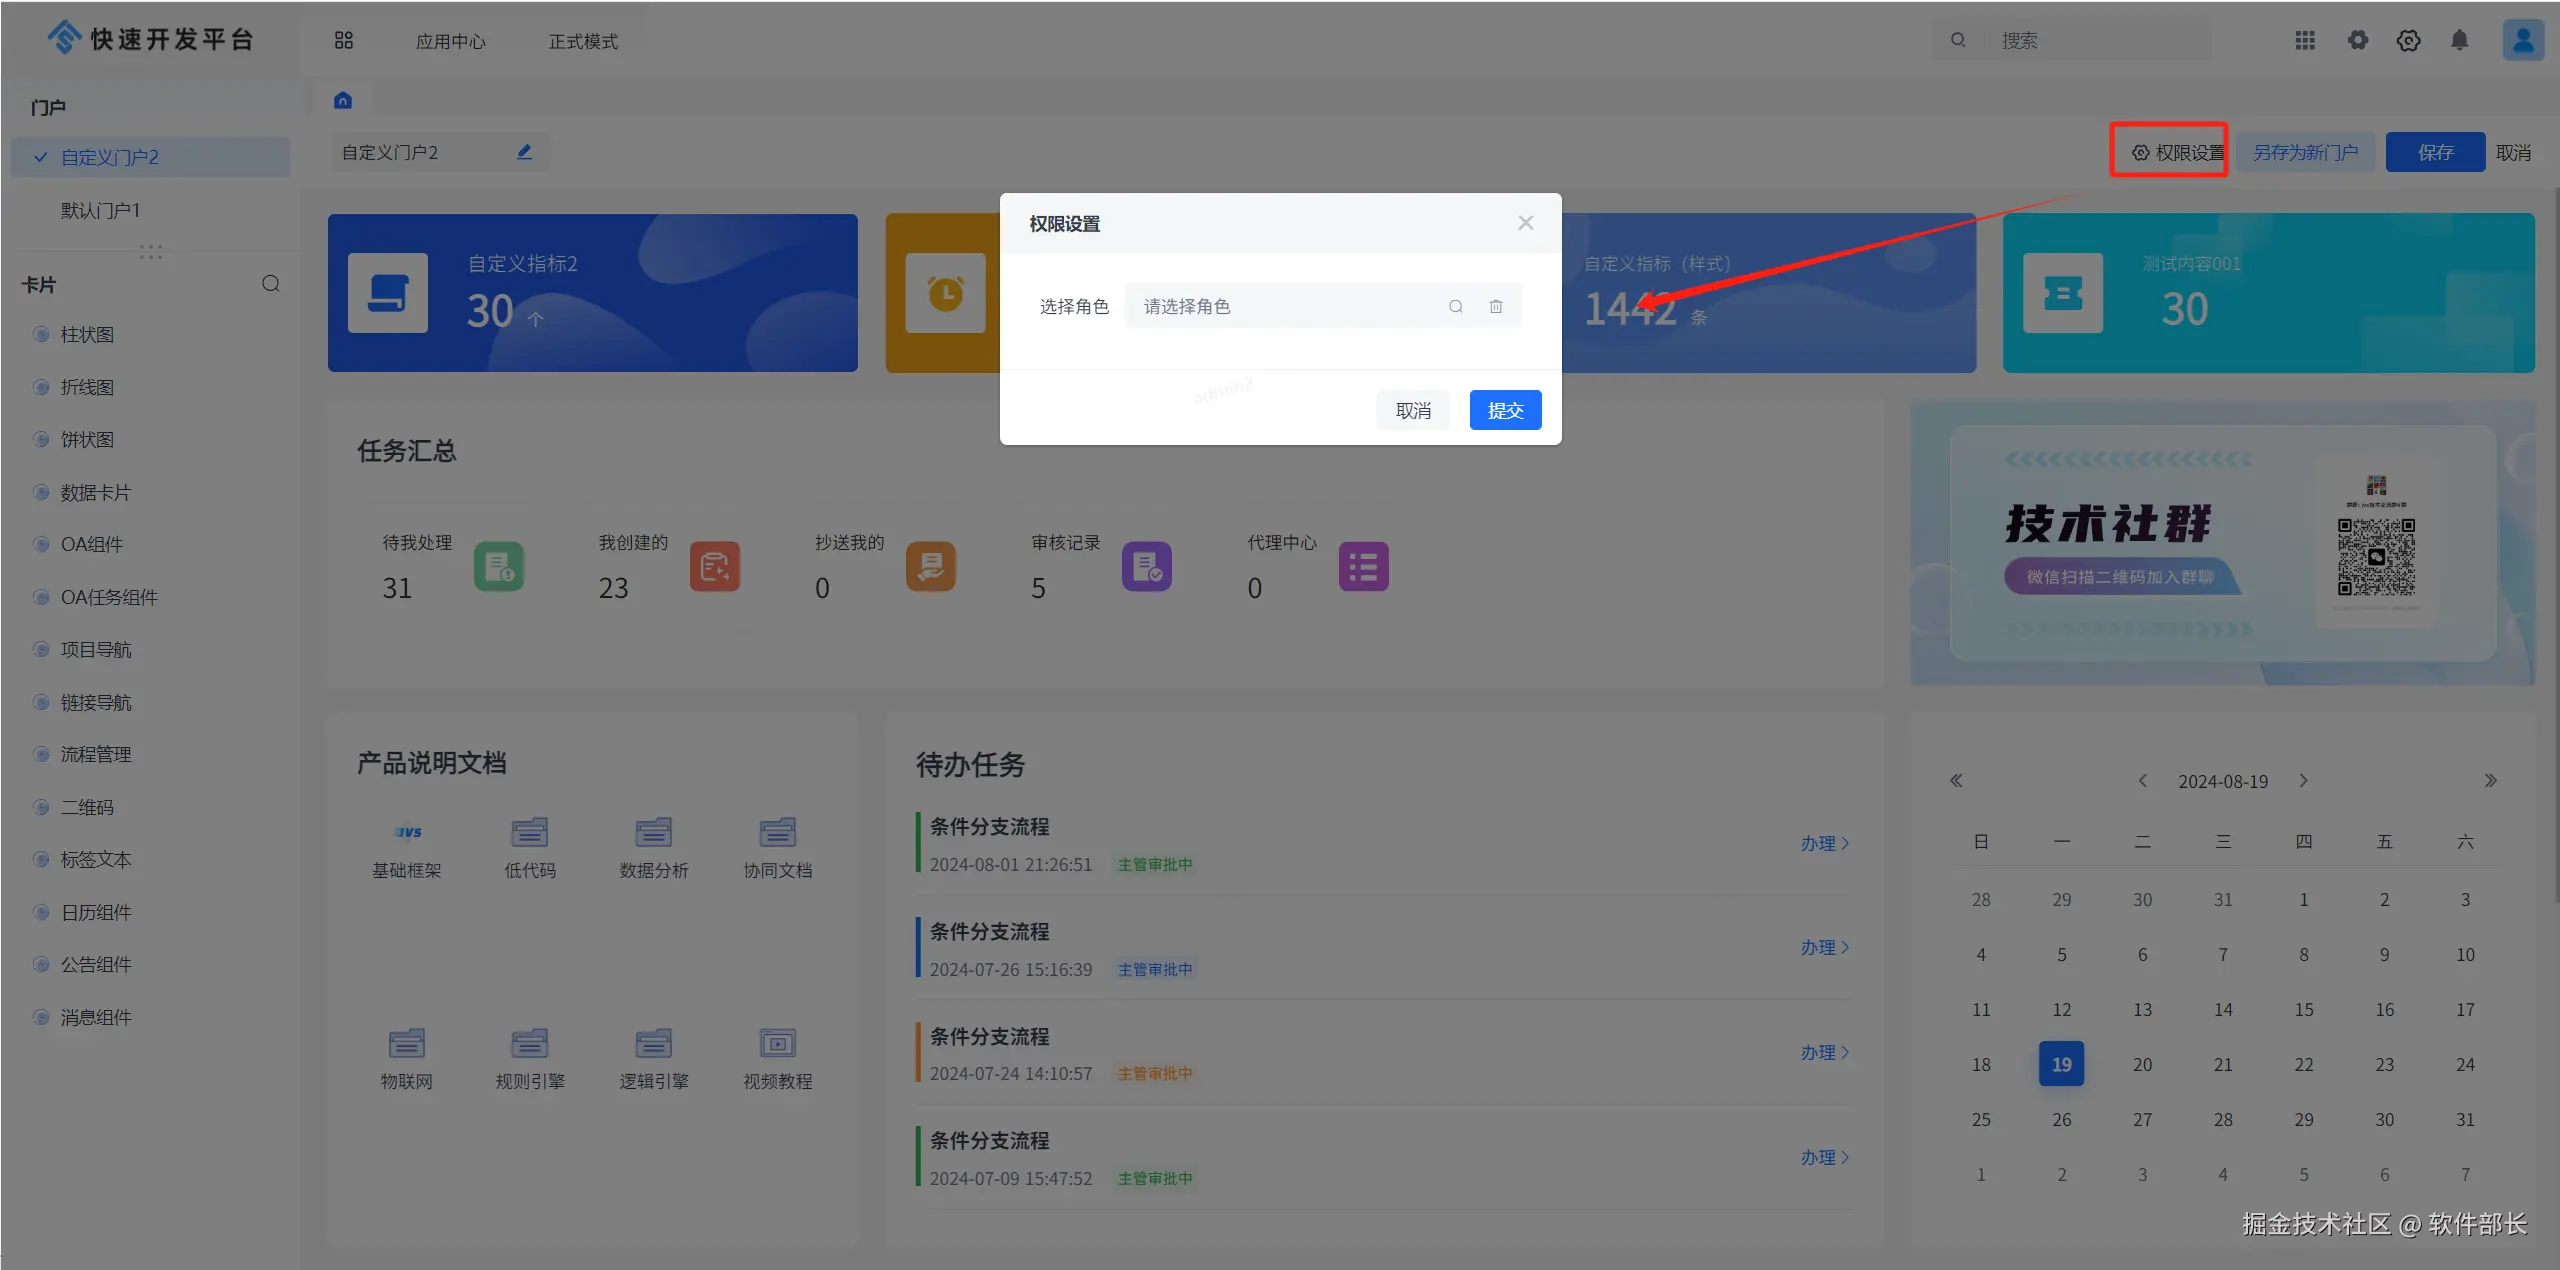2560x1270 pixels.
Task: Click the home icon tab
Action: [x=343, y=100]
